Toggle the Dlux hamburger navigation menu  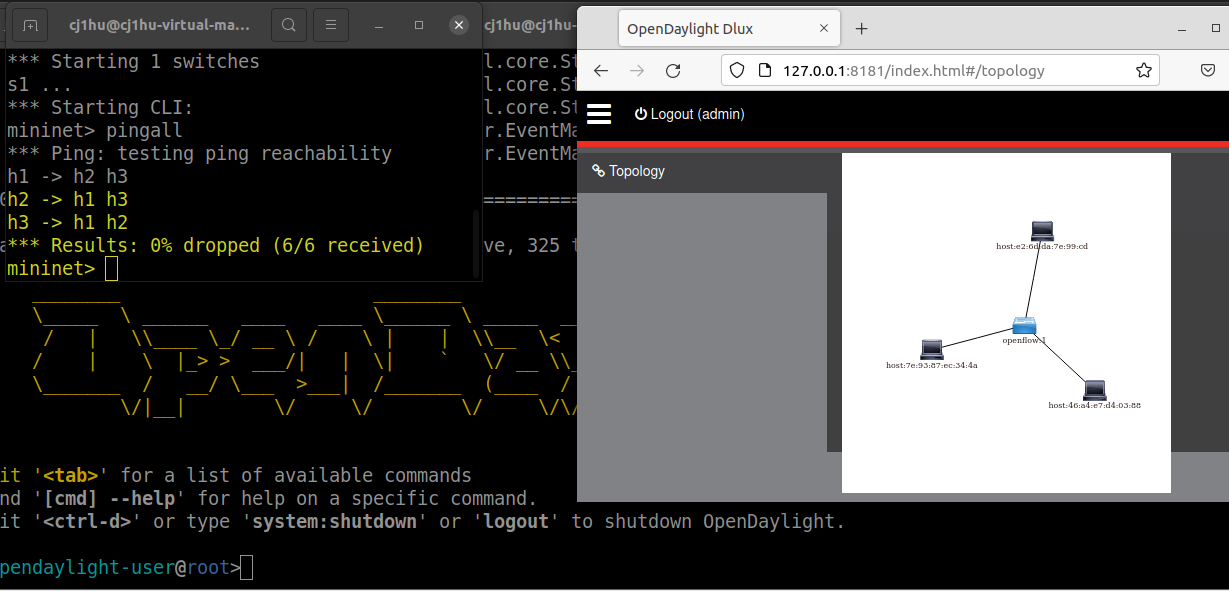click(599, 114)
